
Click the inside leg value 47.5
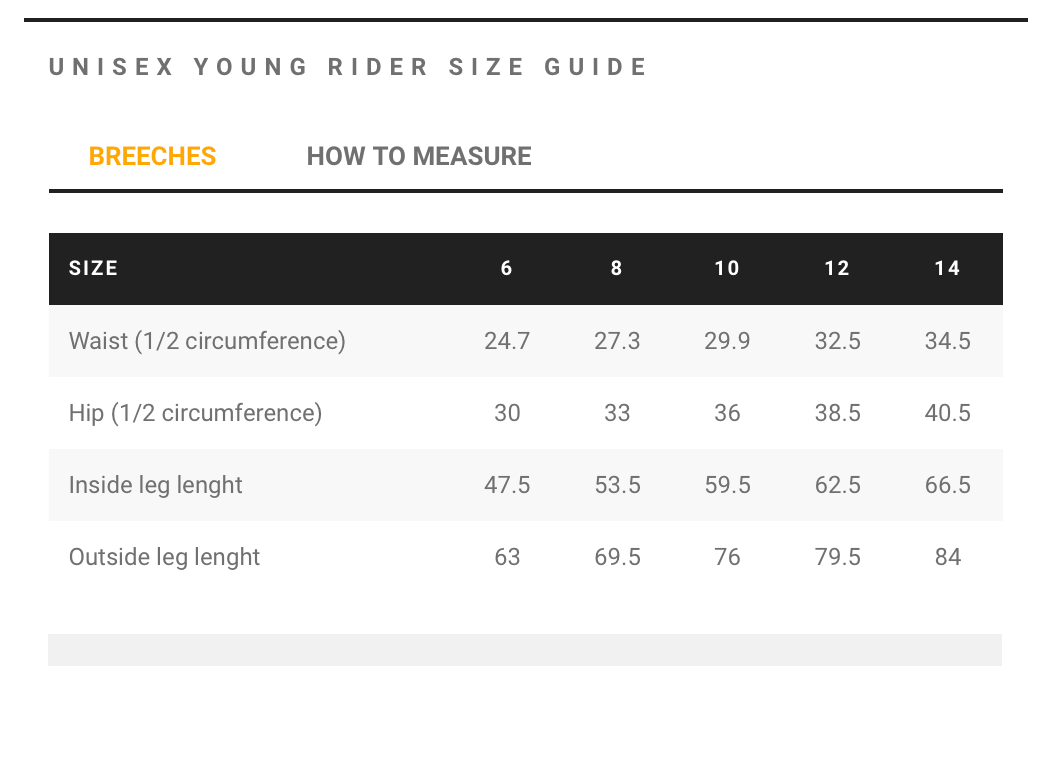(x=506, y=484)
